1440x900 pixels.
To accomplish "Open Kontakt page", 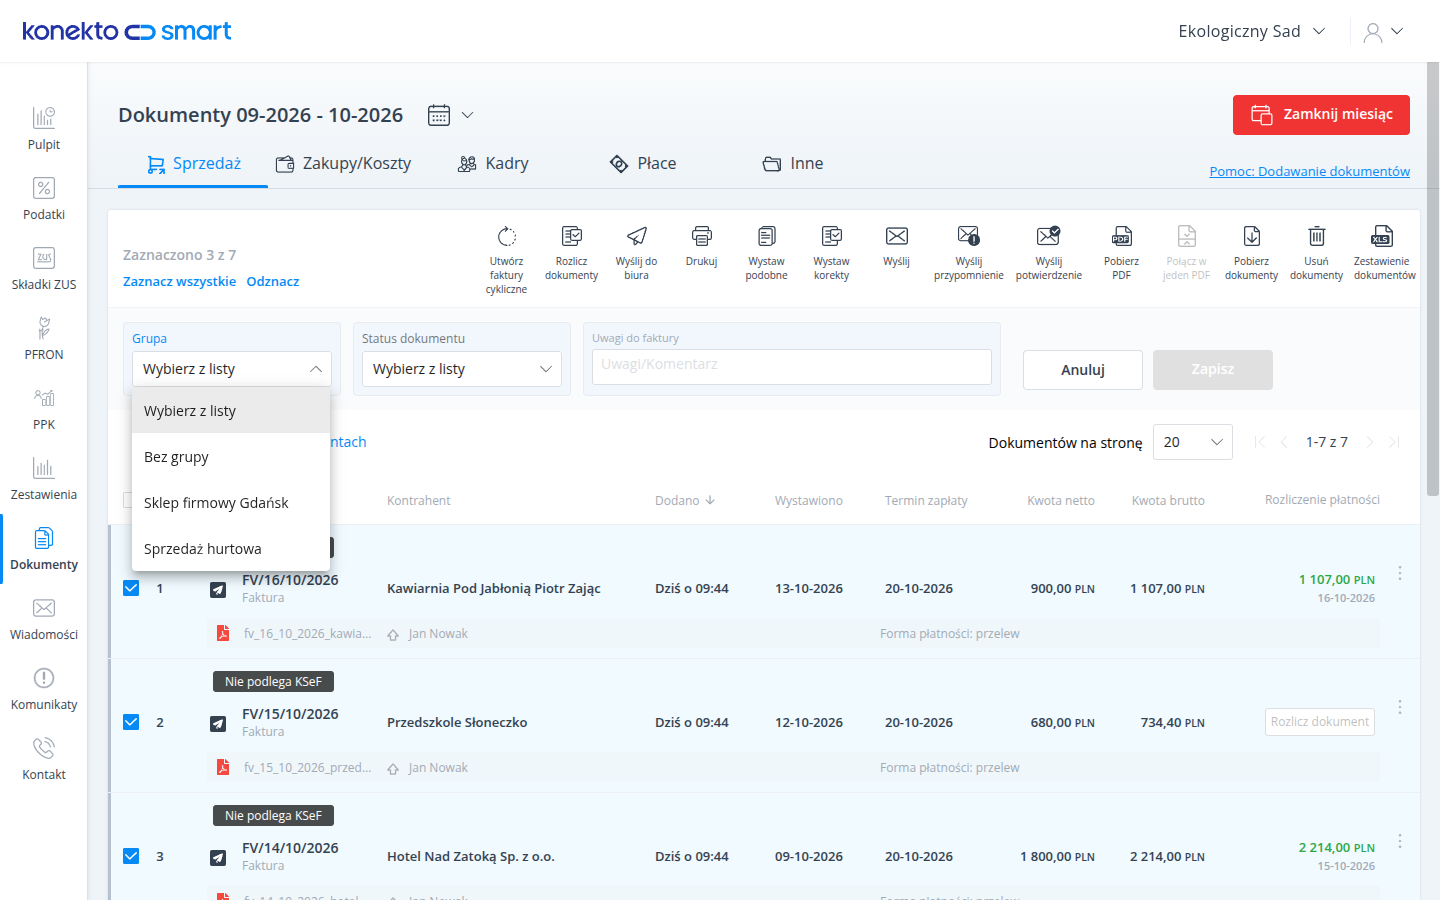I will pos(44,759).
